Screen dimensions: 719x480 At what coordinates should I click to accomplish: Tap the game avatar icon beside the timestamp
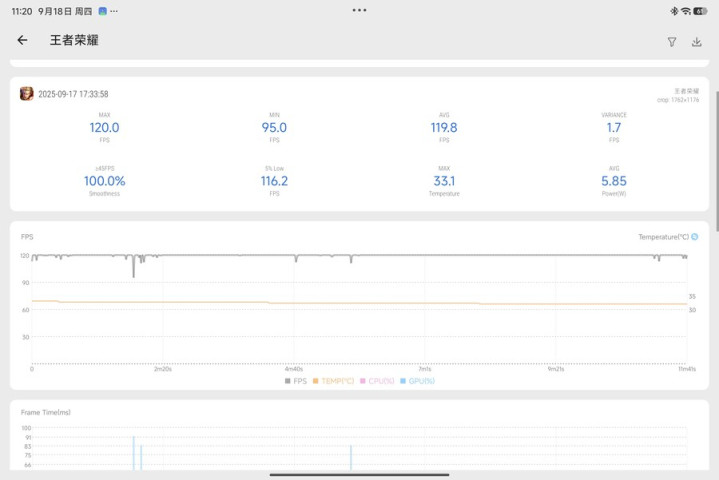click(27, 94)
